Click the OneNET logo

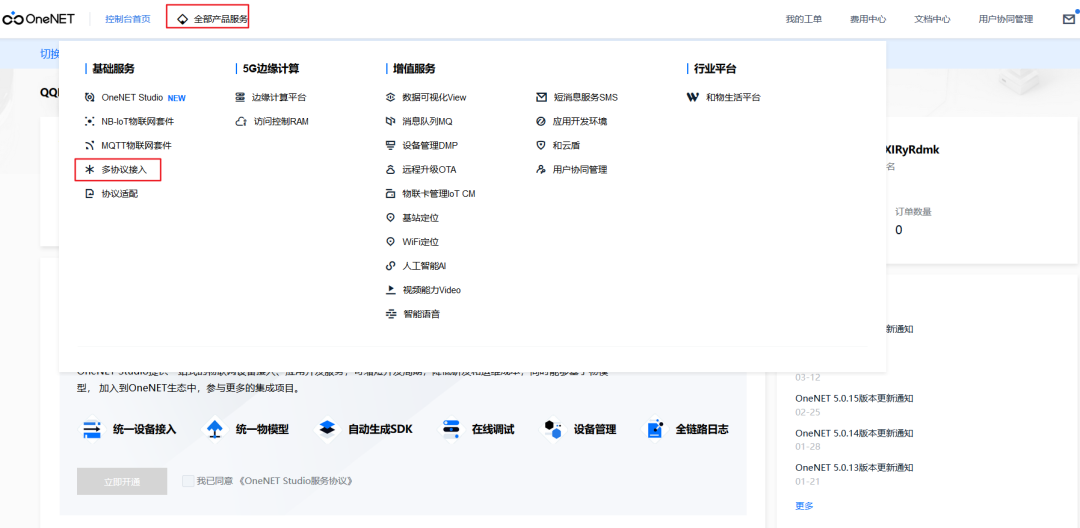coord(39,19)
